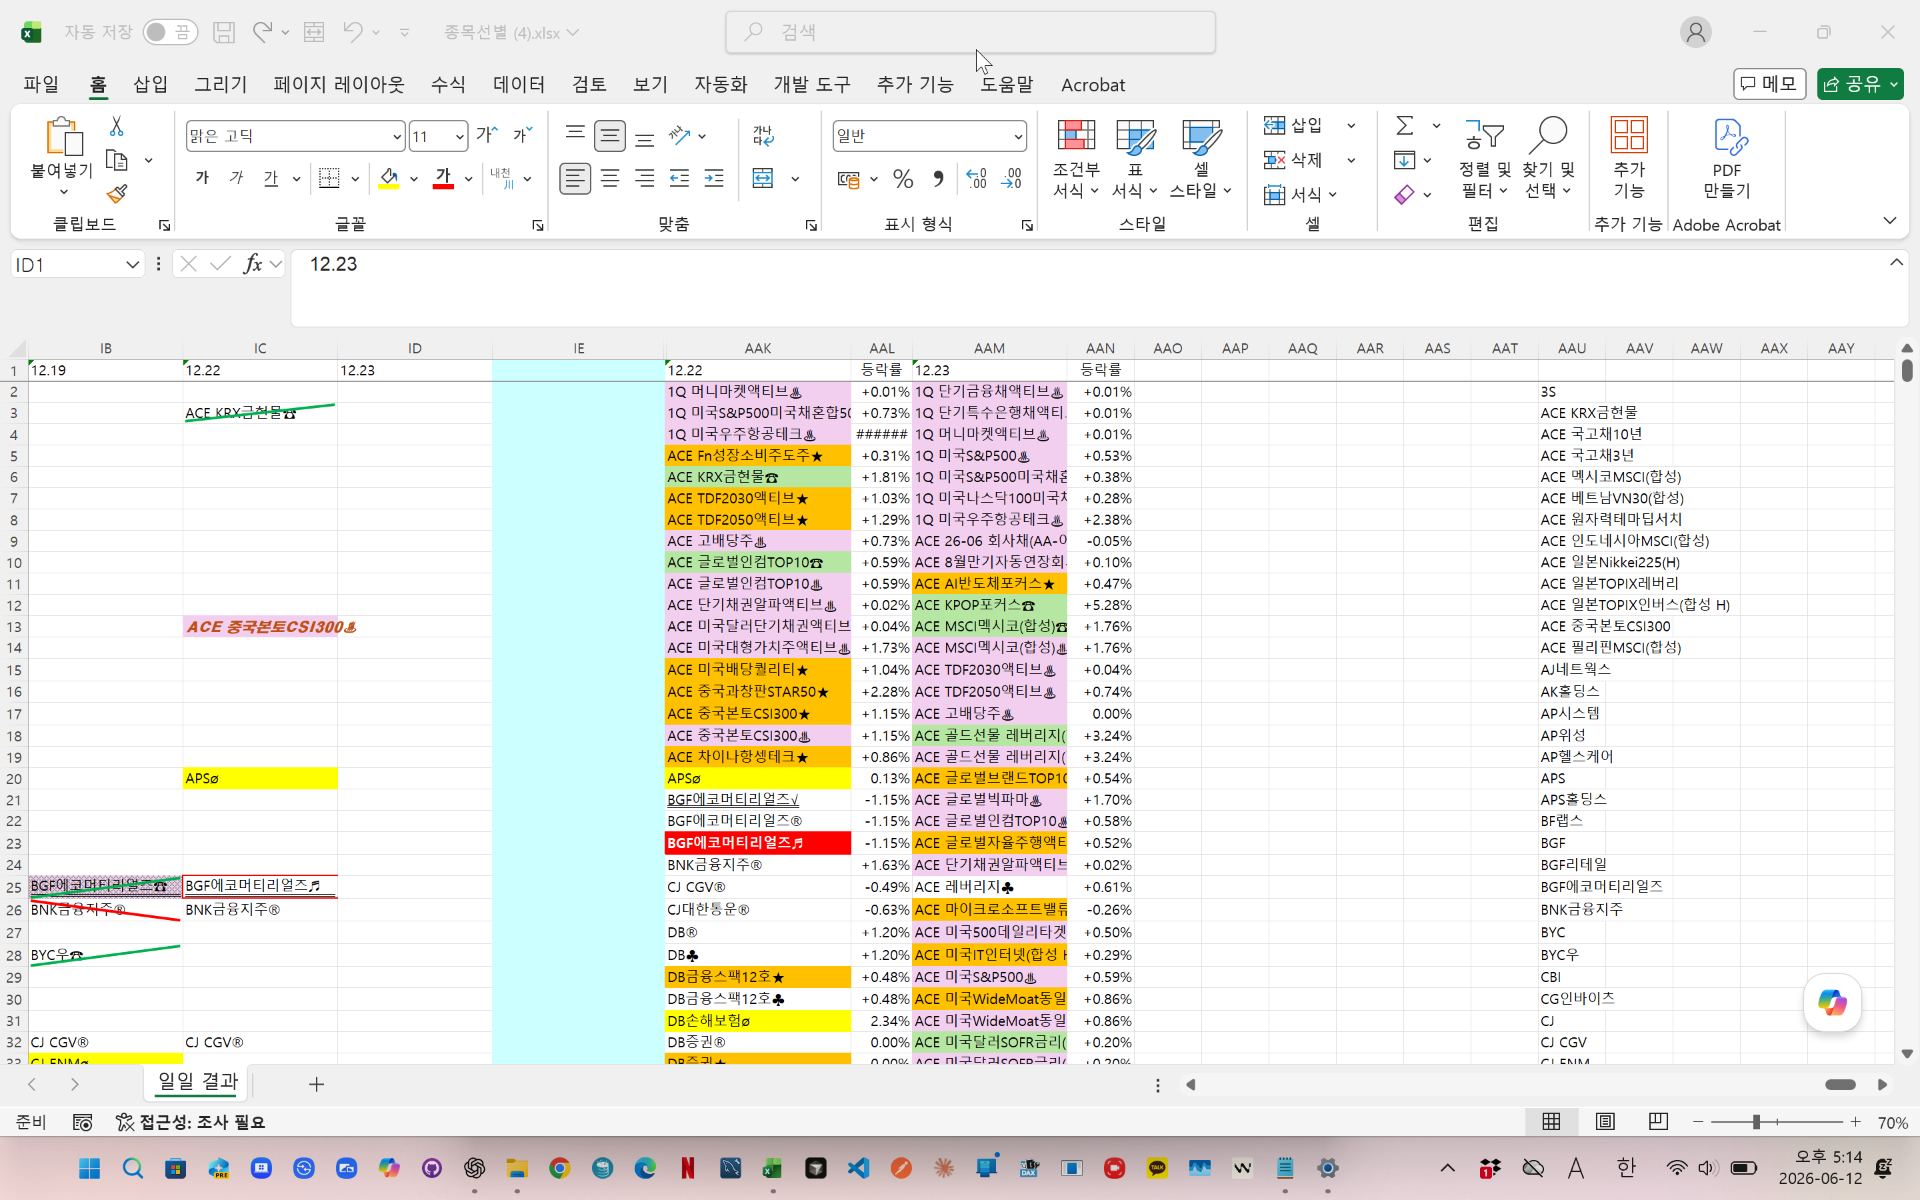Switch to Page Layout view in status bar
Viewport: 1920px width, 1200px height.
[x=1605, y=1122]
